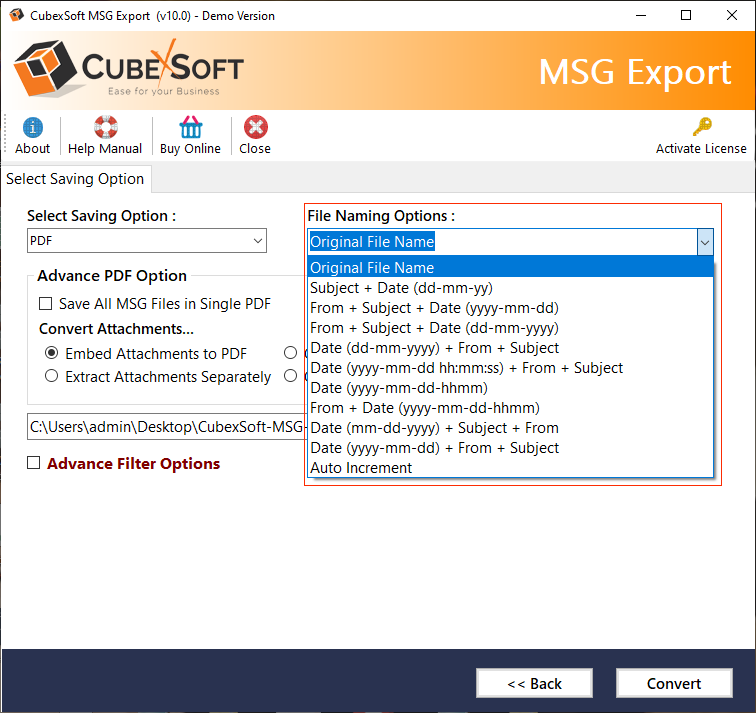Switch to Select Saving Option tab

click(x=75, y=179)
